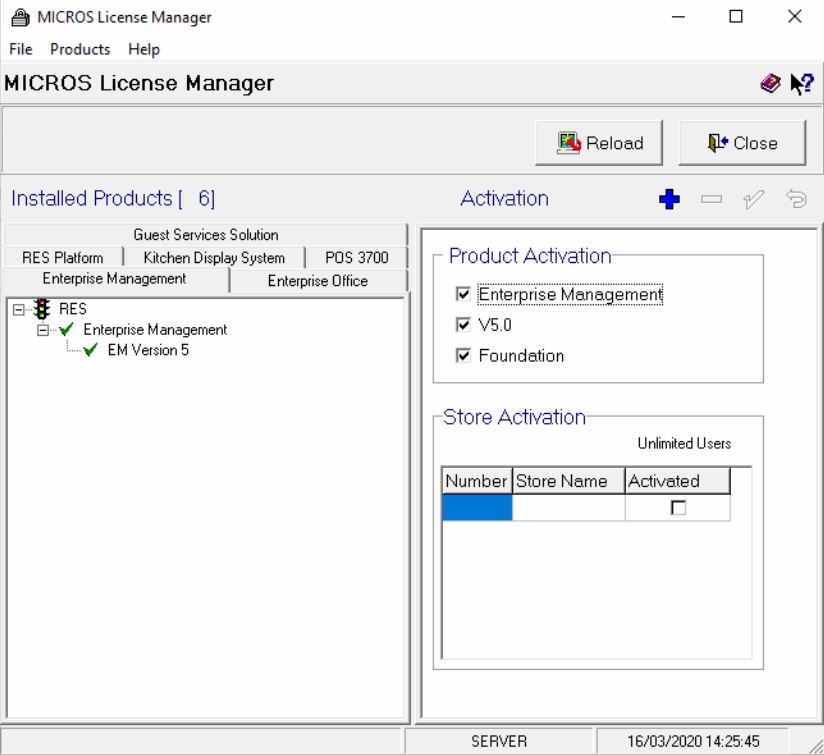Click the Store Name column header
Image resolution: width=824 pixels, height=755 pixels.
pyautogui.click(x=569, y=481)
